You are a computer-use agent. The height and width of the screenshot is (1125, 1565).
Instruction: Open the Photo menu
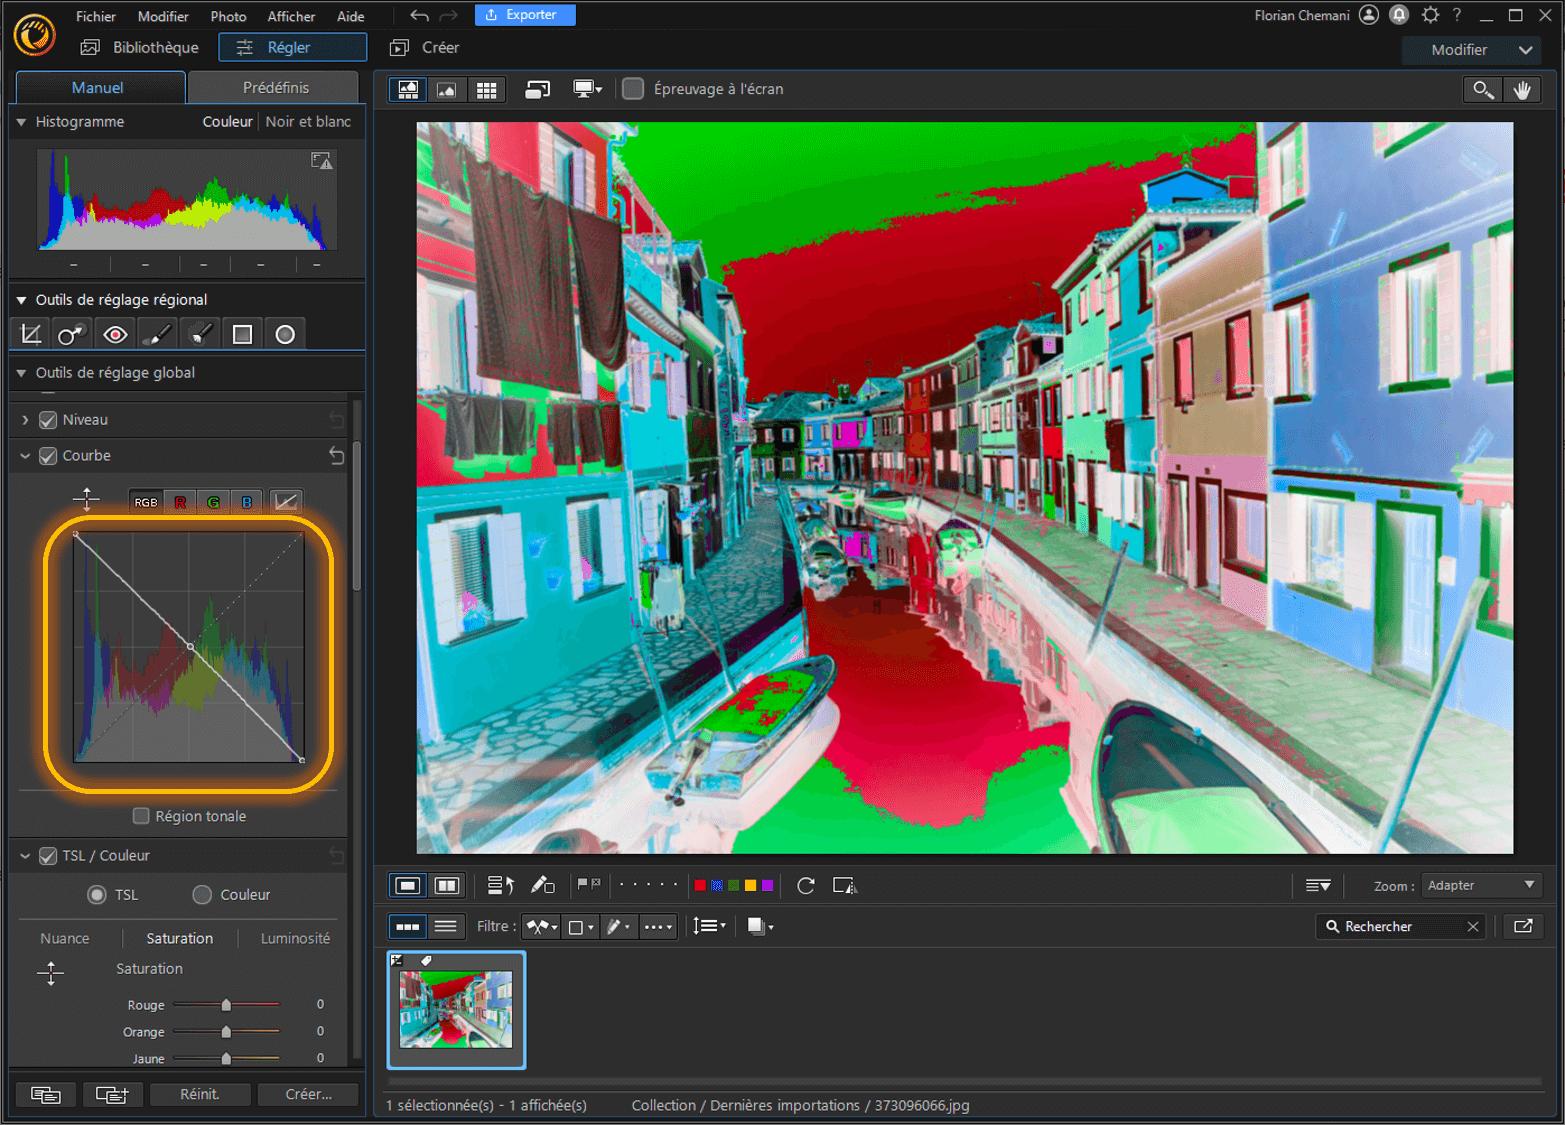[228, 16]
